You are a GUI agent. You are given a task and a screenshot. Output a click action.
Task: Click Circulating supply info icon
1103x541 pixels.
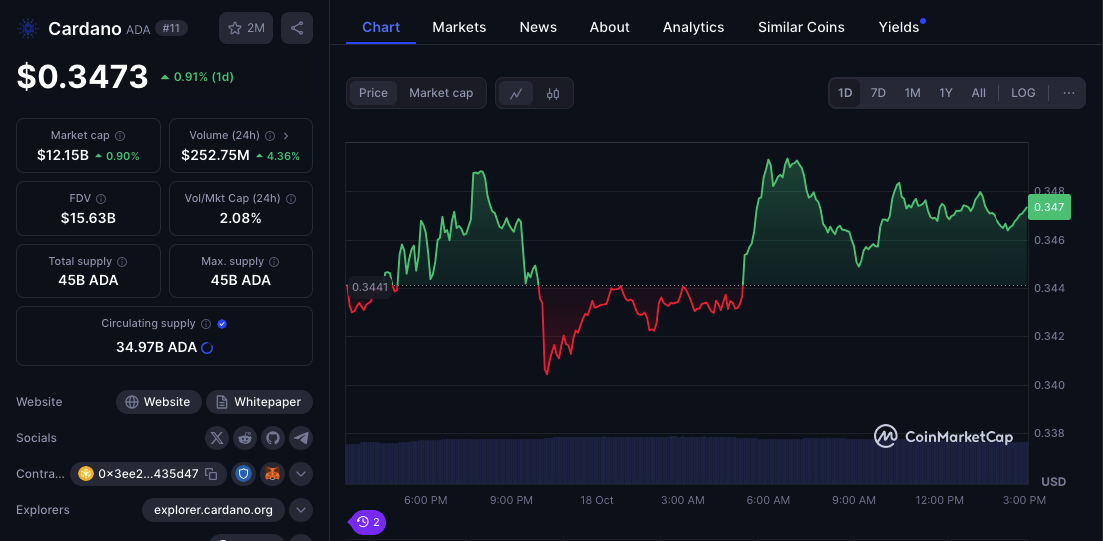206,324
